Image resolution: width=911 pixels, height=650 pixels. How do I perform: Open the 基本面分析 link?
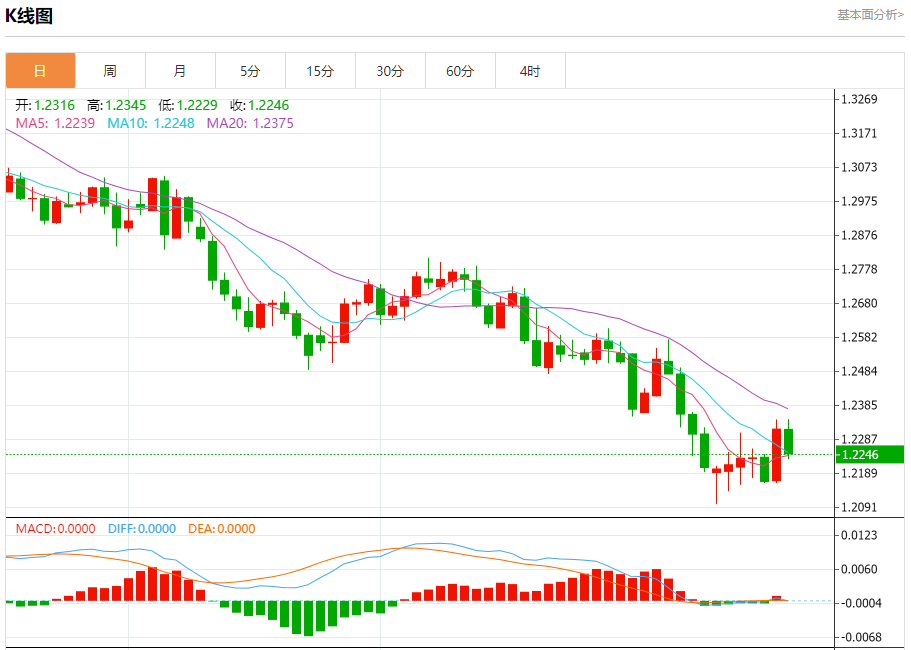(870, 15)
